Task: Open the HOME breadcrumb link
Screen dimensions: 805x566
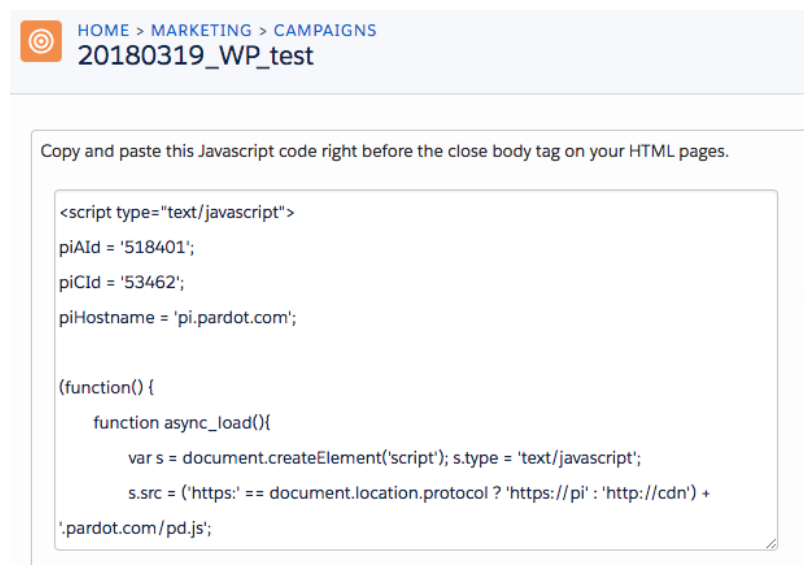Action: point(103,30)
